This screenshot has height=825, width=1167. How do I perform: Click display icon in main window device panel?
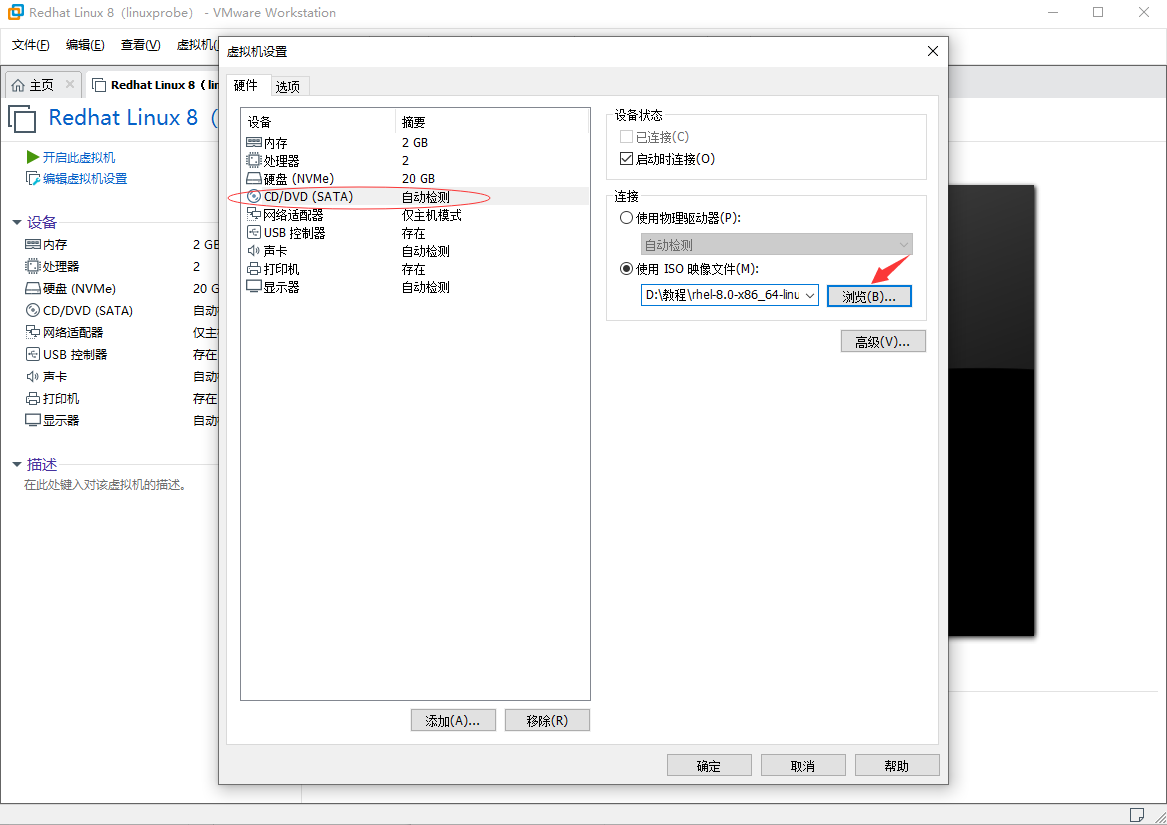click(33, 420)
